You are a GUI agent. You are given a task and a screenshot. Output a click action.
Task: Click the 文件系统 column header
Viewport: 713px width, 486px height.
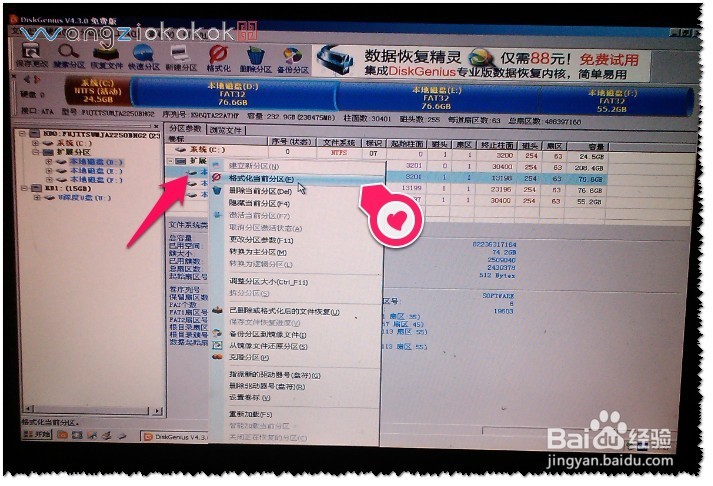pyautogui.click(x=339, y=142)
